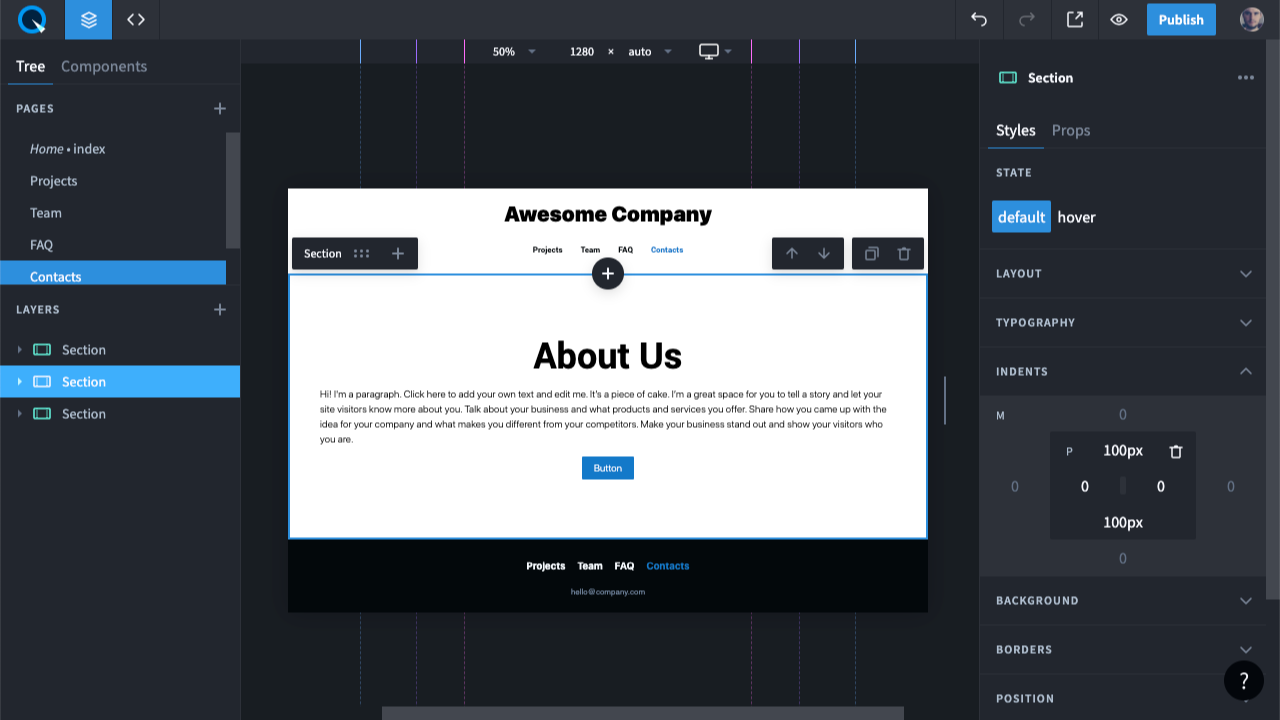Select the default state

(1021, 217)
